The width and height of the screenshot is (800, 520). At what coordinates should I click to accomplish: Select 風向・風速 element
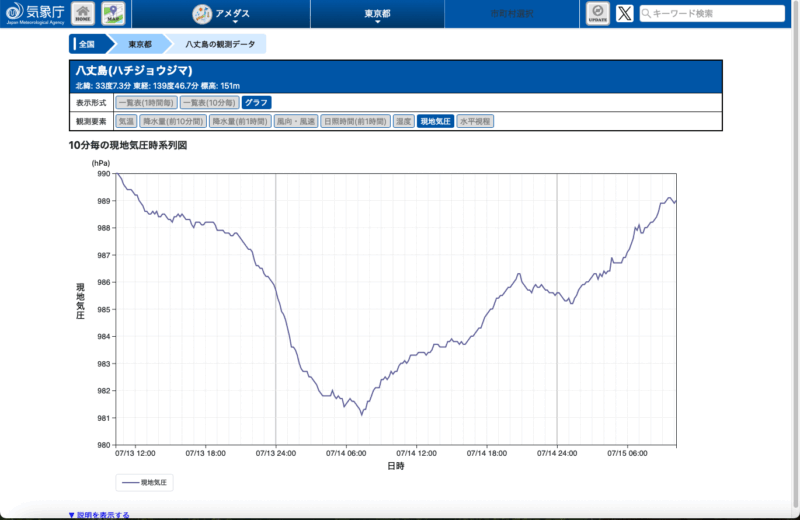[x=296, y=121]
